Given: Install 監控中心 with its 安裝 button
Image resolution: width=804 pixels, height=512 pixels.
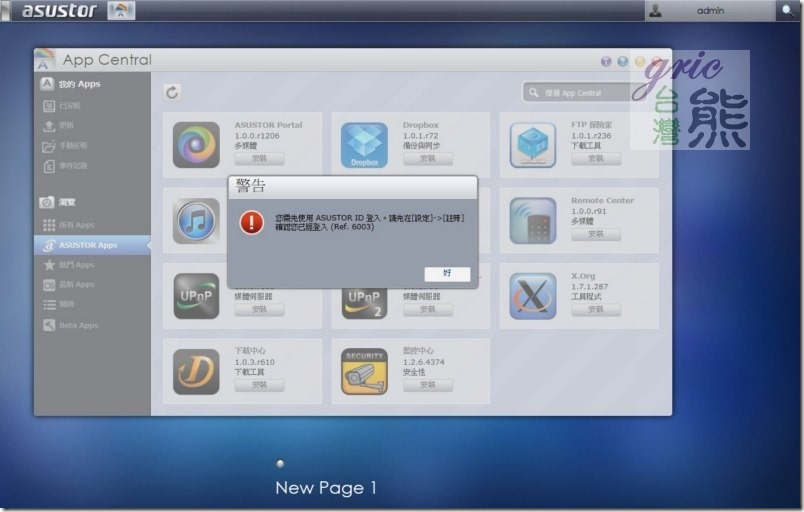Looking at the screenshot, I should (428, 385).
